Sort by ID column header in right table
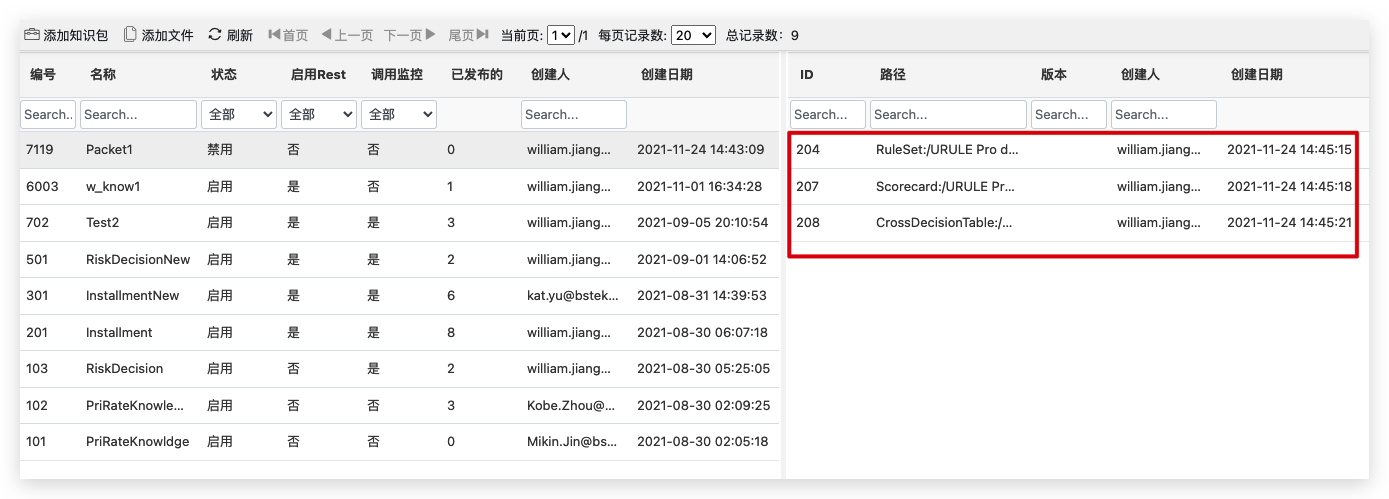 tap(807, 75)
